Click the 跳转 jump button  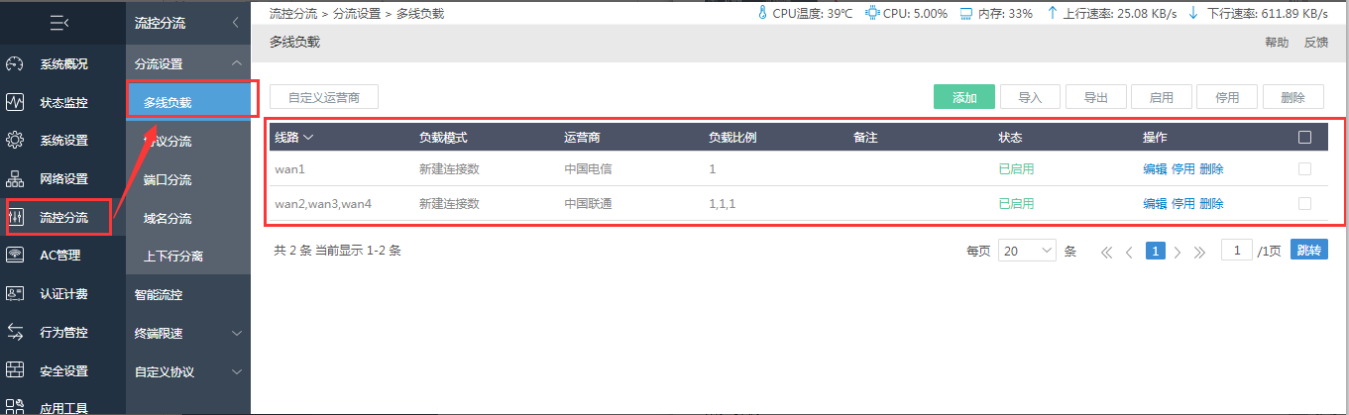pyautogui.click(x=1309, y=250)
